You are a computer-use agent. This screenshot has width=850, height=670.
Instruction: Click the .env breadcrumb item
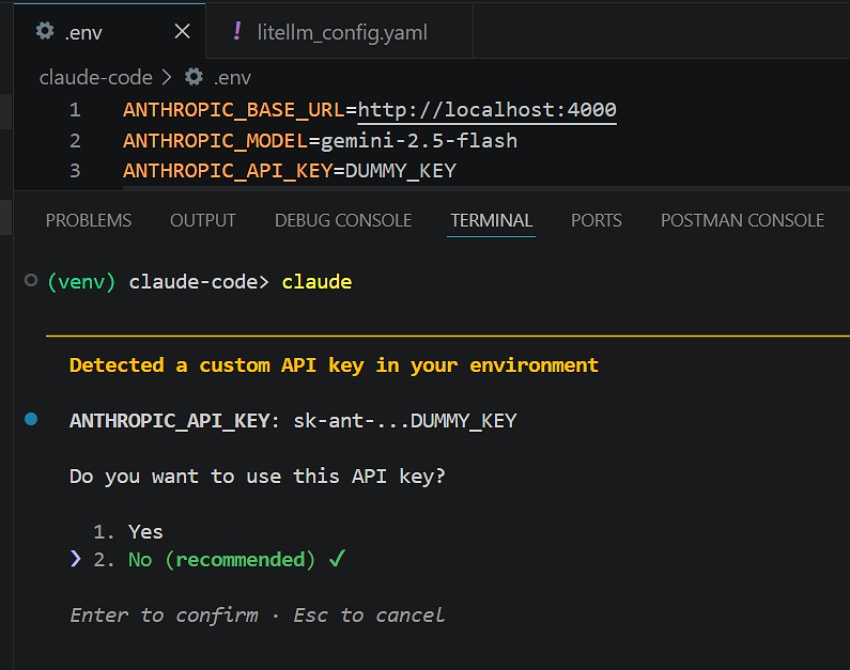coord(232,78)
